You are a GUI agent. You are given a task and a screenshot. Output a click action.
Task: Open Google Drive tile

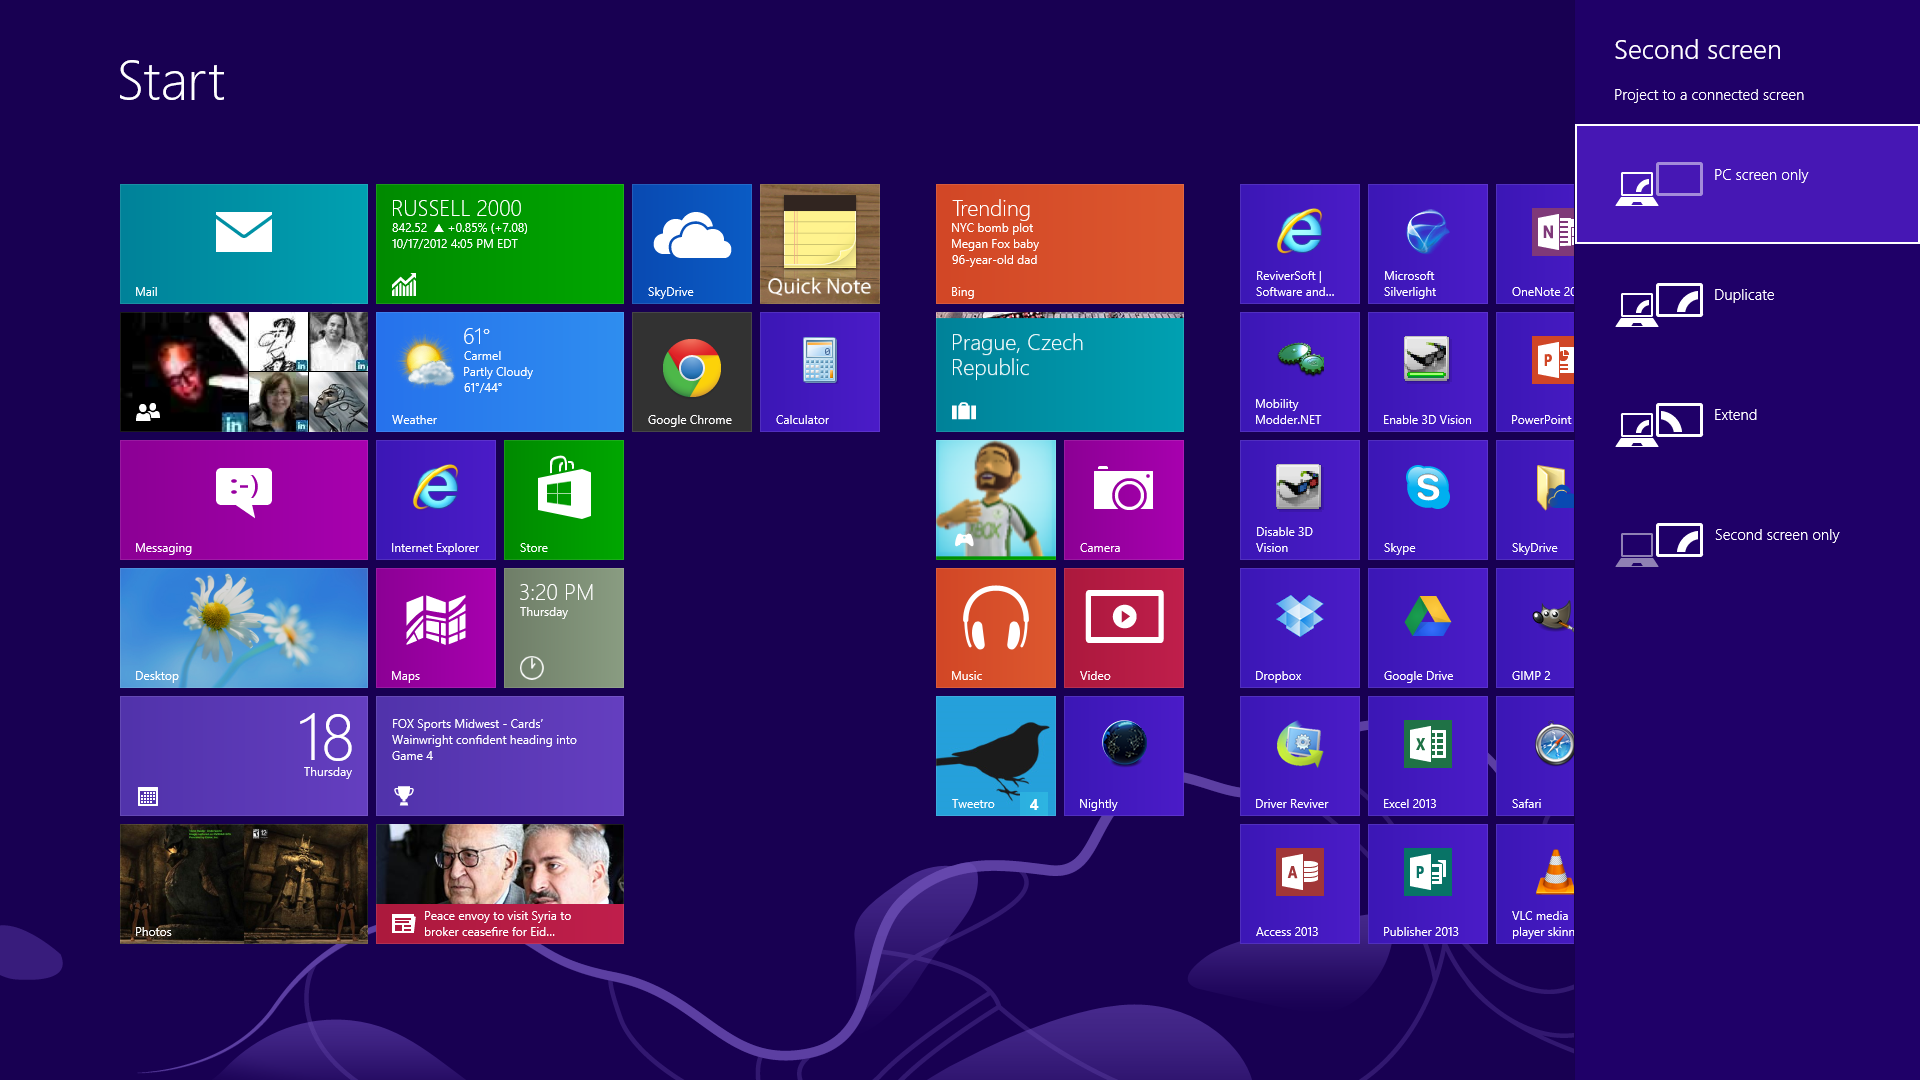click(1428, 628)
